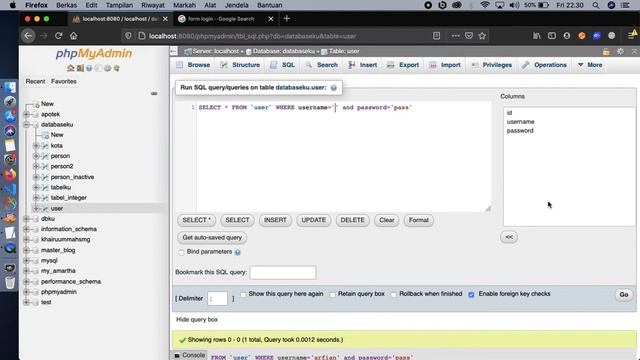Open Finder from the dock
Screen dimensions: 640x360
click(x=10, y=87)
